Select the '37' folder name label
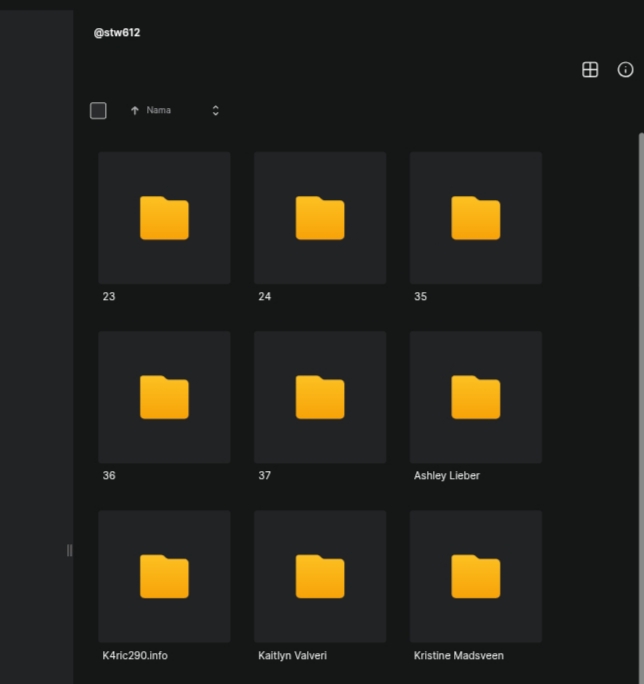 tap(264, 475)
